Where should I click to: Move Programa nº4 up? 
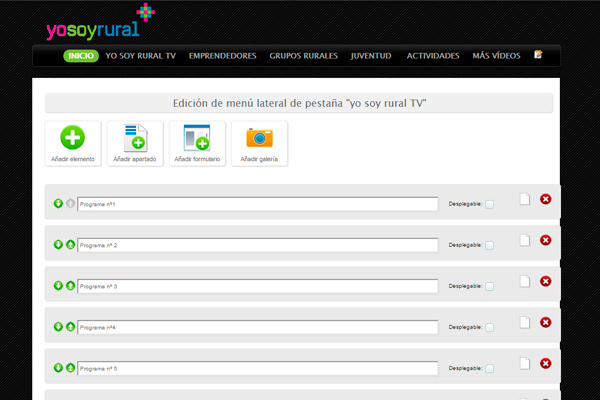70,327
